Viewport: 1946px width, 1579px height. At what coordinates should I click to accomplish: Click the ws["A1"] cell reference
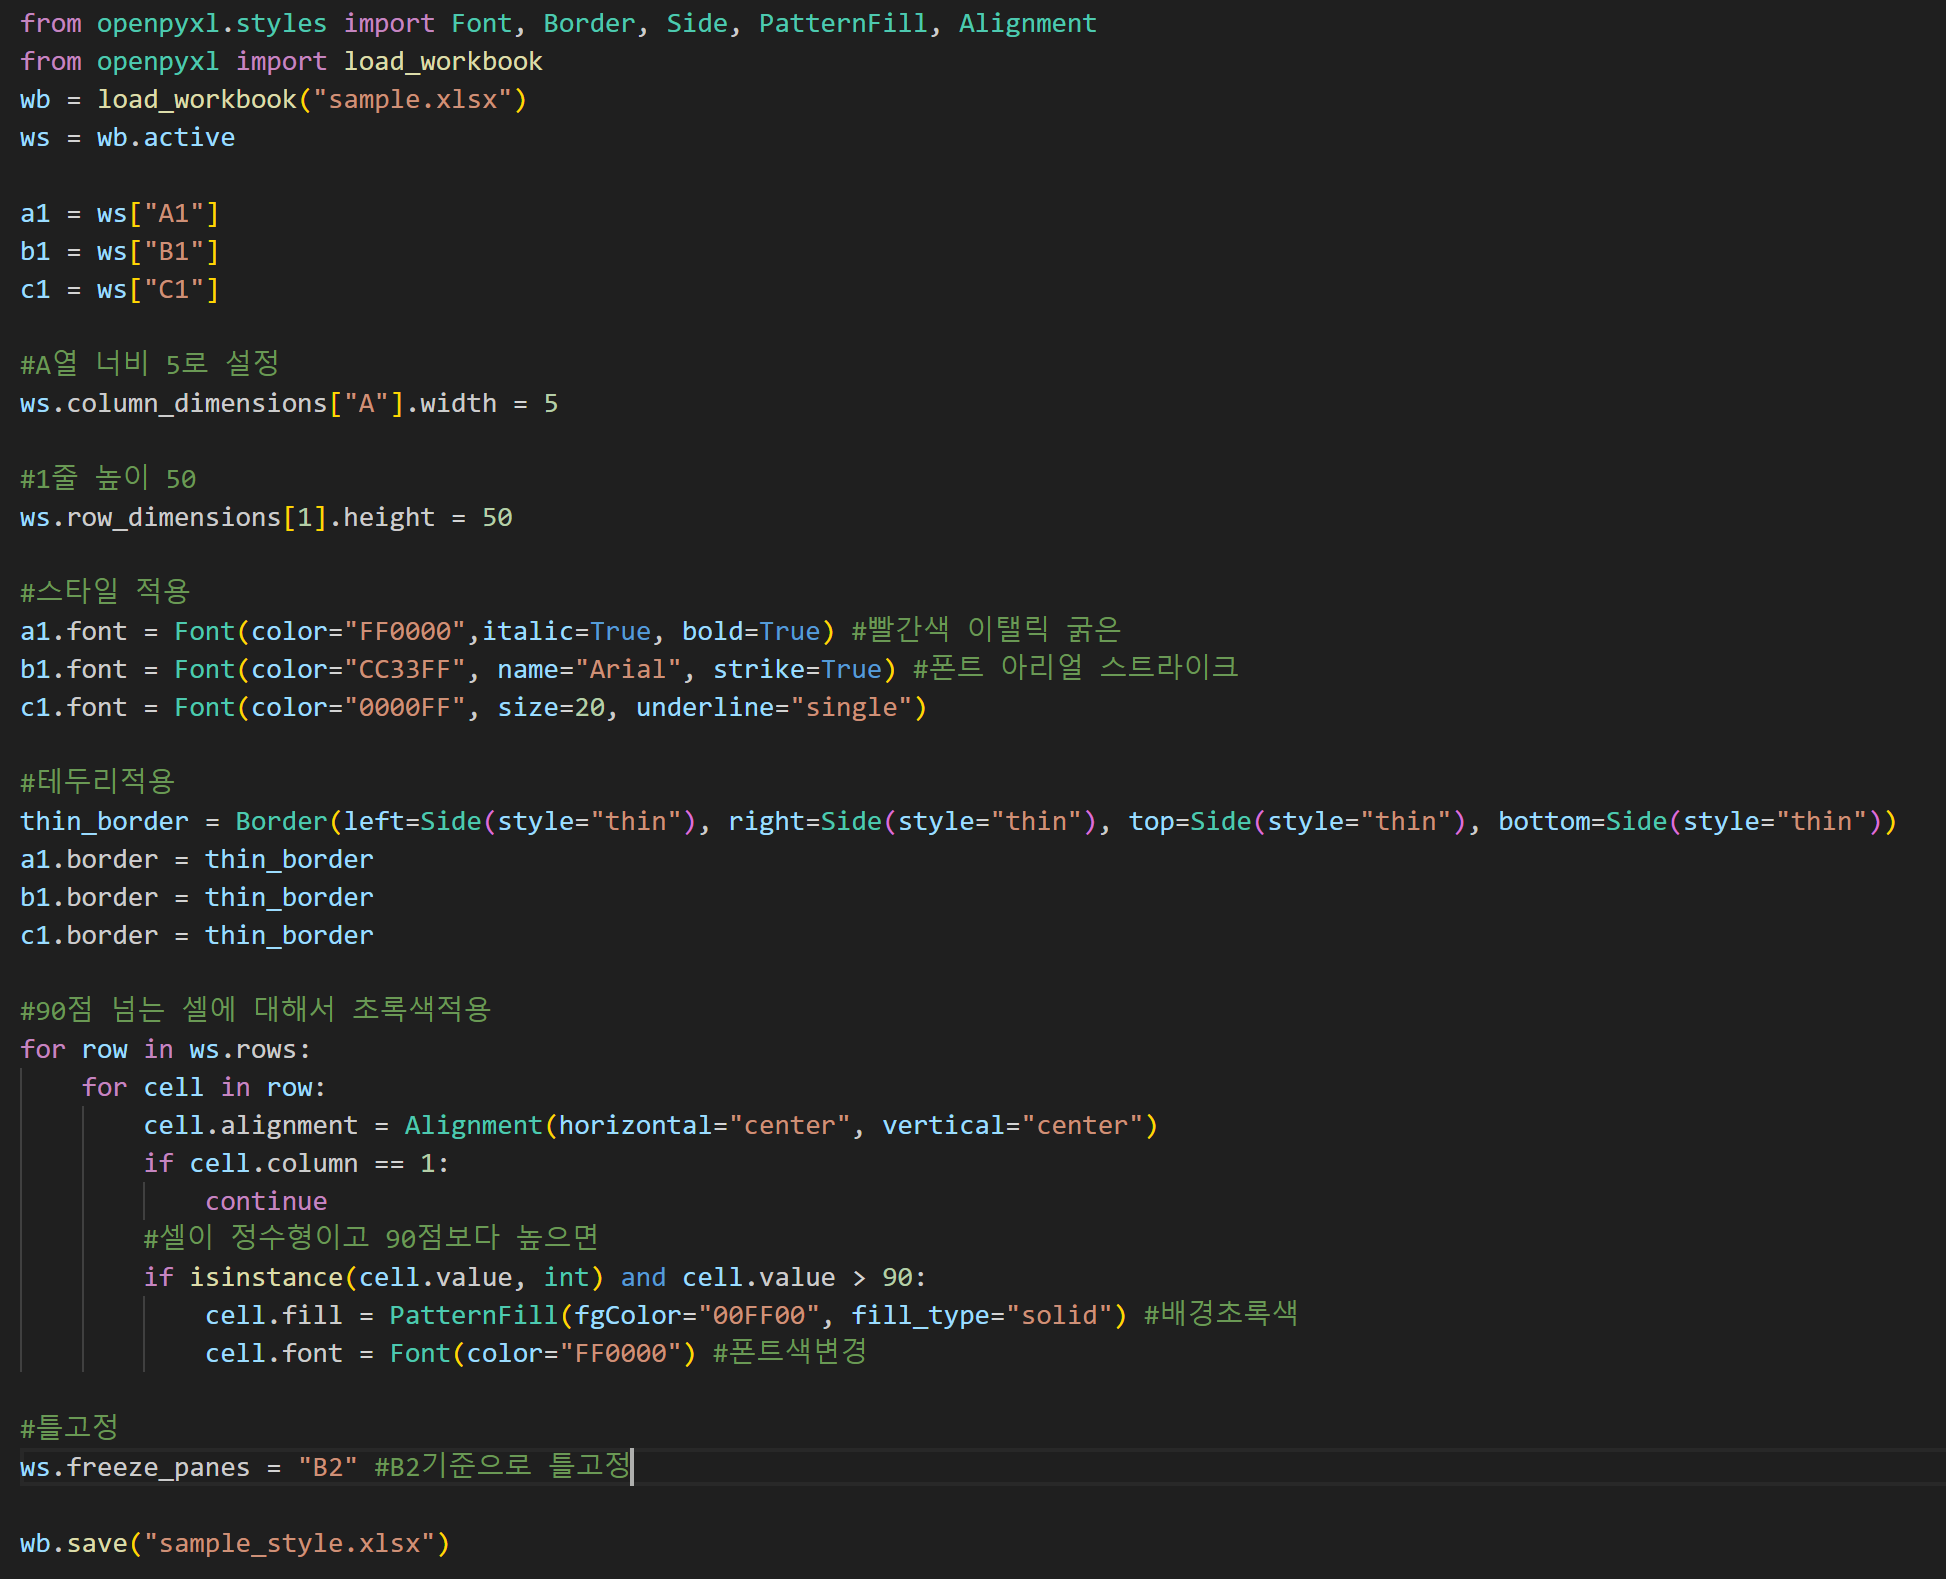[x=157, y=214]
